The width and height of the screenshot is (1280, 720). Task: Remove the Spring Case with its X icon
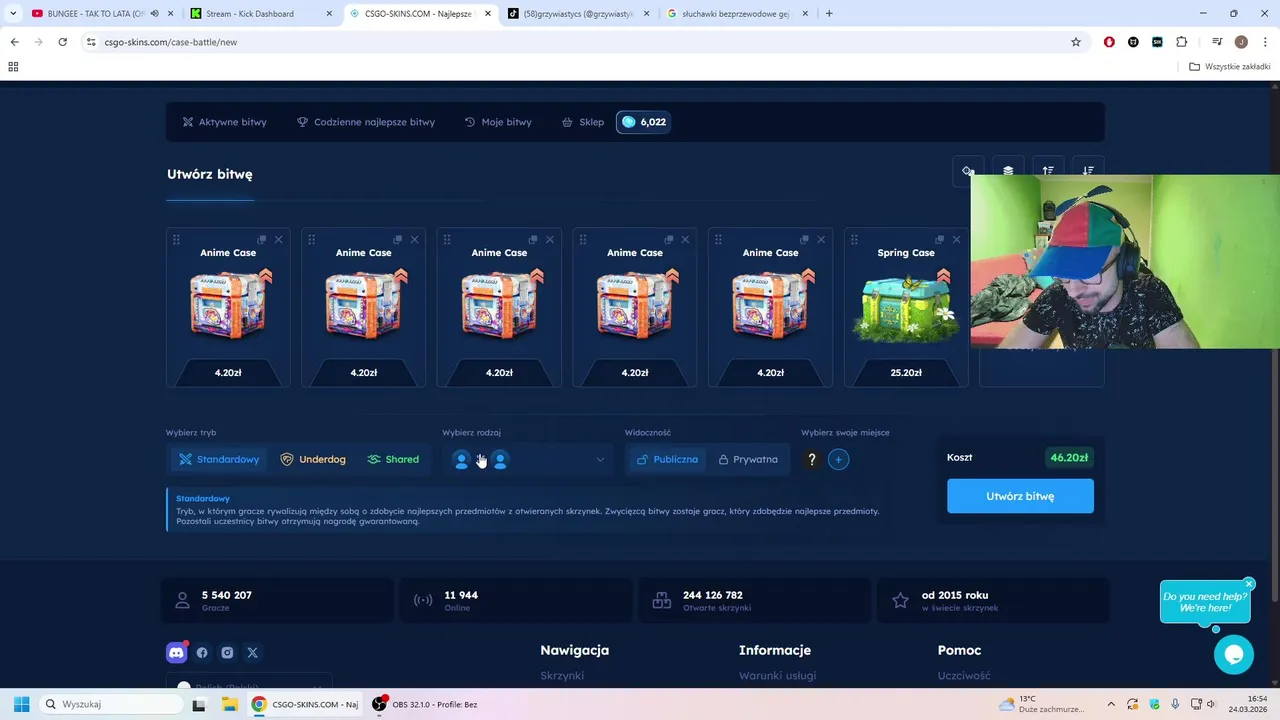coord(956,240)
